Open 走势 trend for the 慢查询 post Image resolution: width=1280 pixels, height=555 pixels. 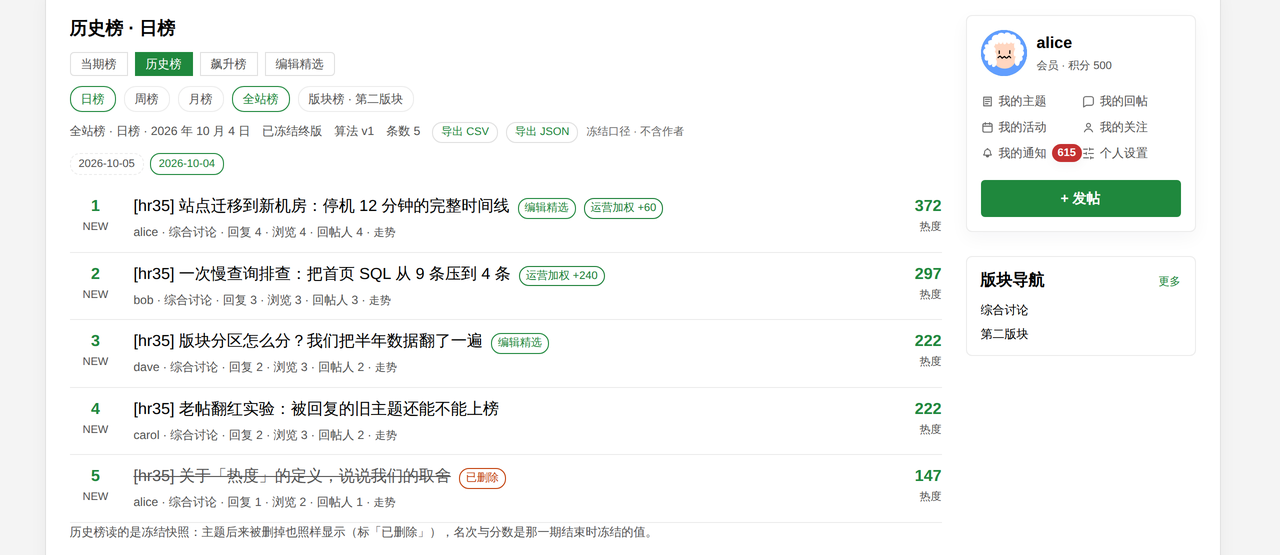coord(380,300)
